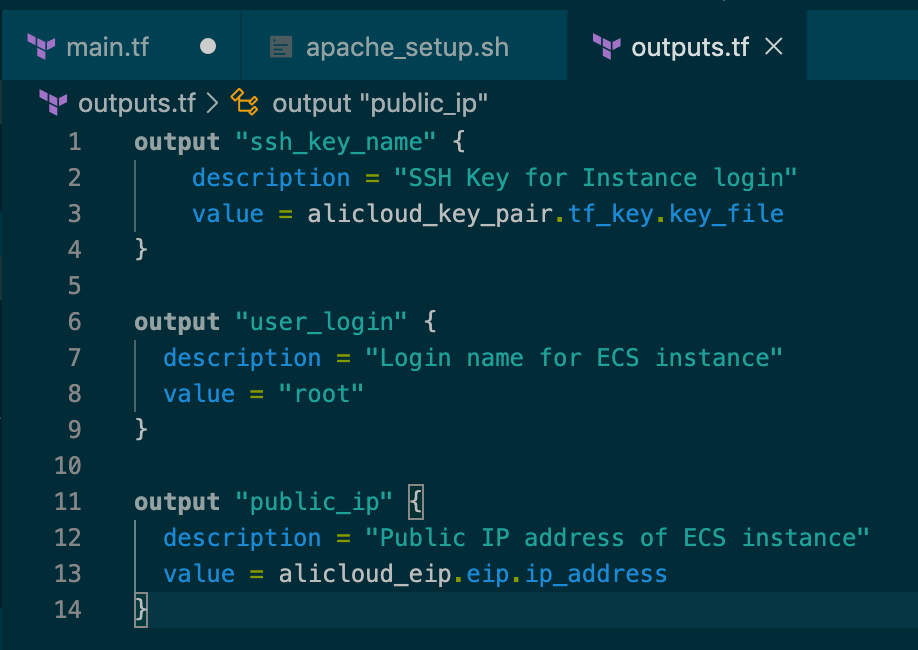Expand the output "public_ip" breadcrumb symbol list
Viewport: 918px width, 650px height.
click(x=380, y=103)
